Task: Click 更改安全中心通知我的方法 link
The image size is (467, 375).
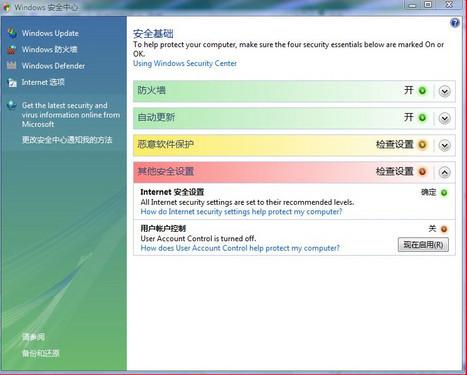Action: coord(67,140)
